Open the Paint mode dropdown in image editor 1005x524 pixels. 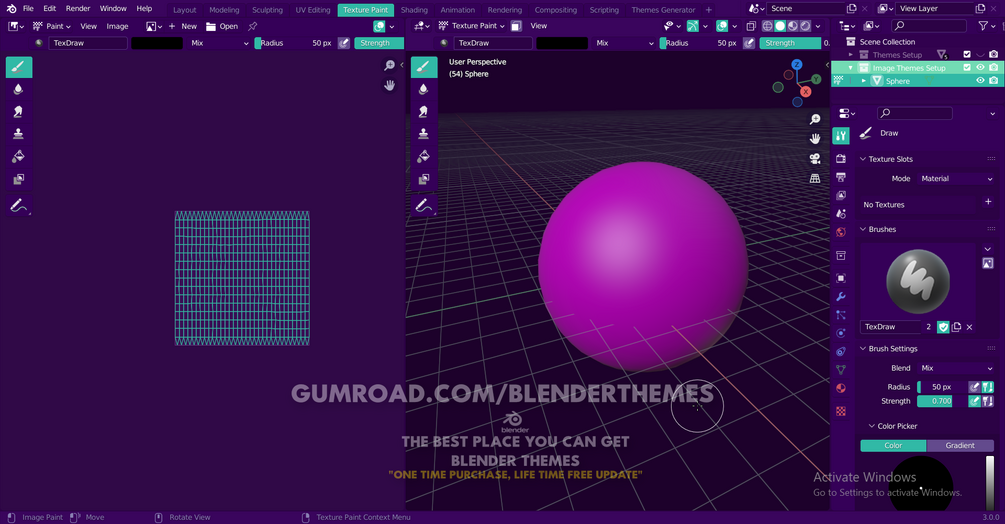(52, 26)
